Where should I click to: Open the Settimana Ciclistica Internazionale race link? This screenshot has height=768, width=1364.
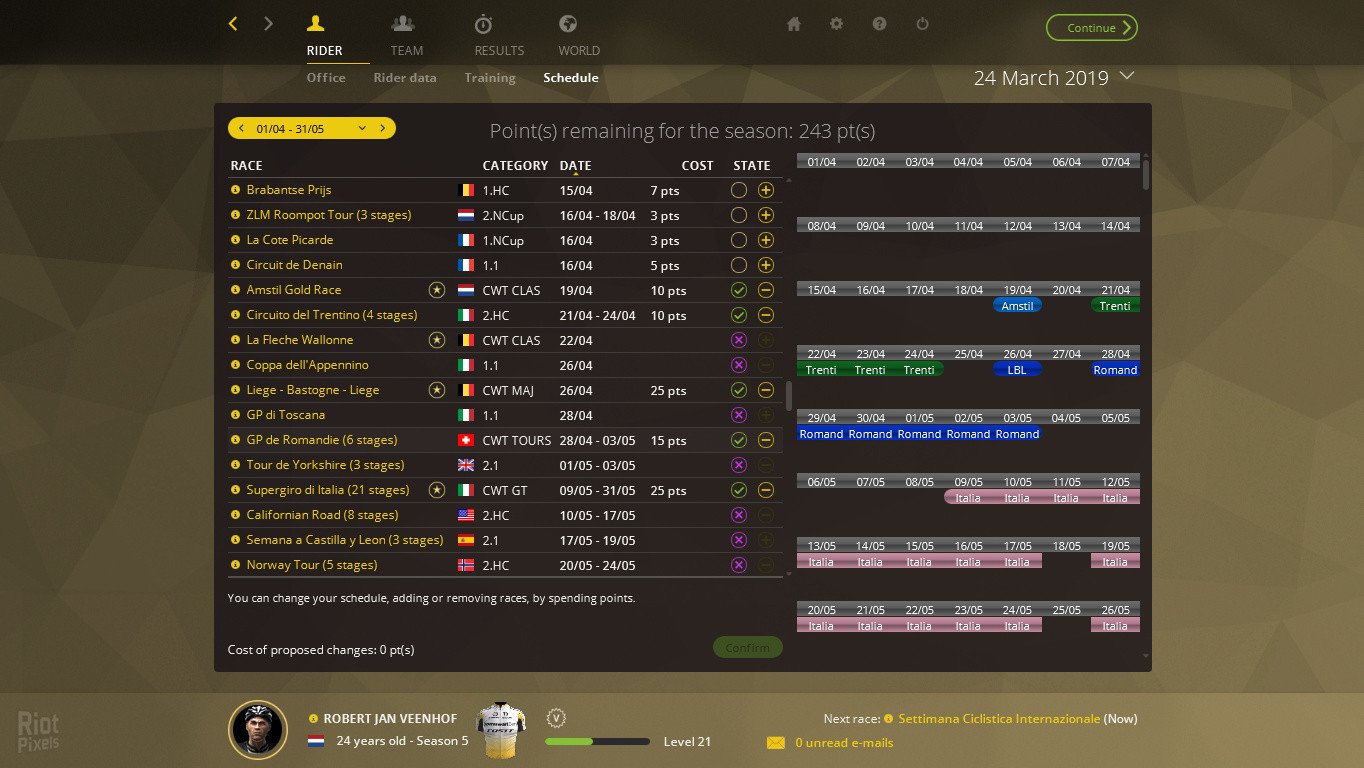1000,718
